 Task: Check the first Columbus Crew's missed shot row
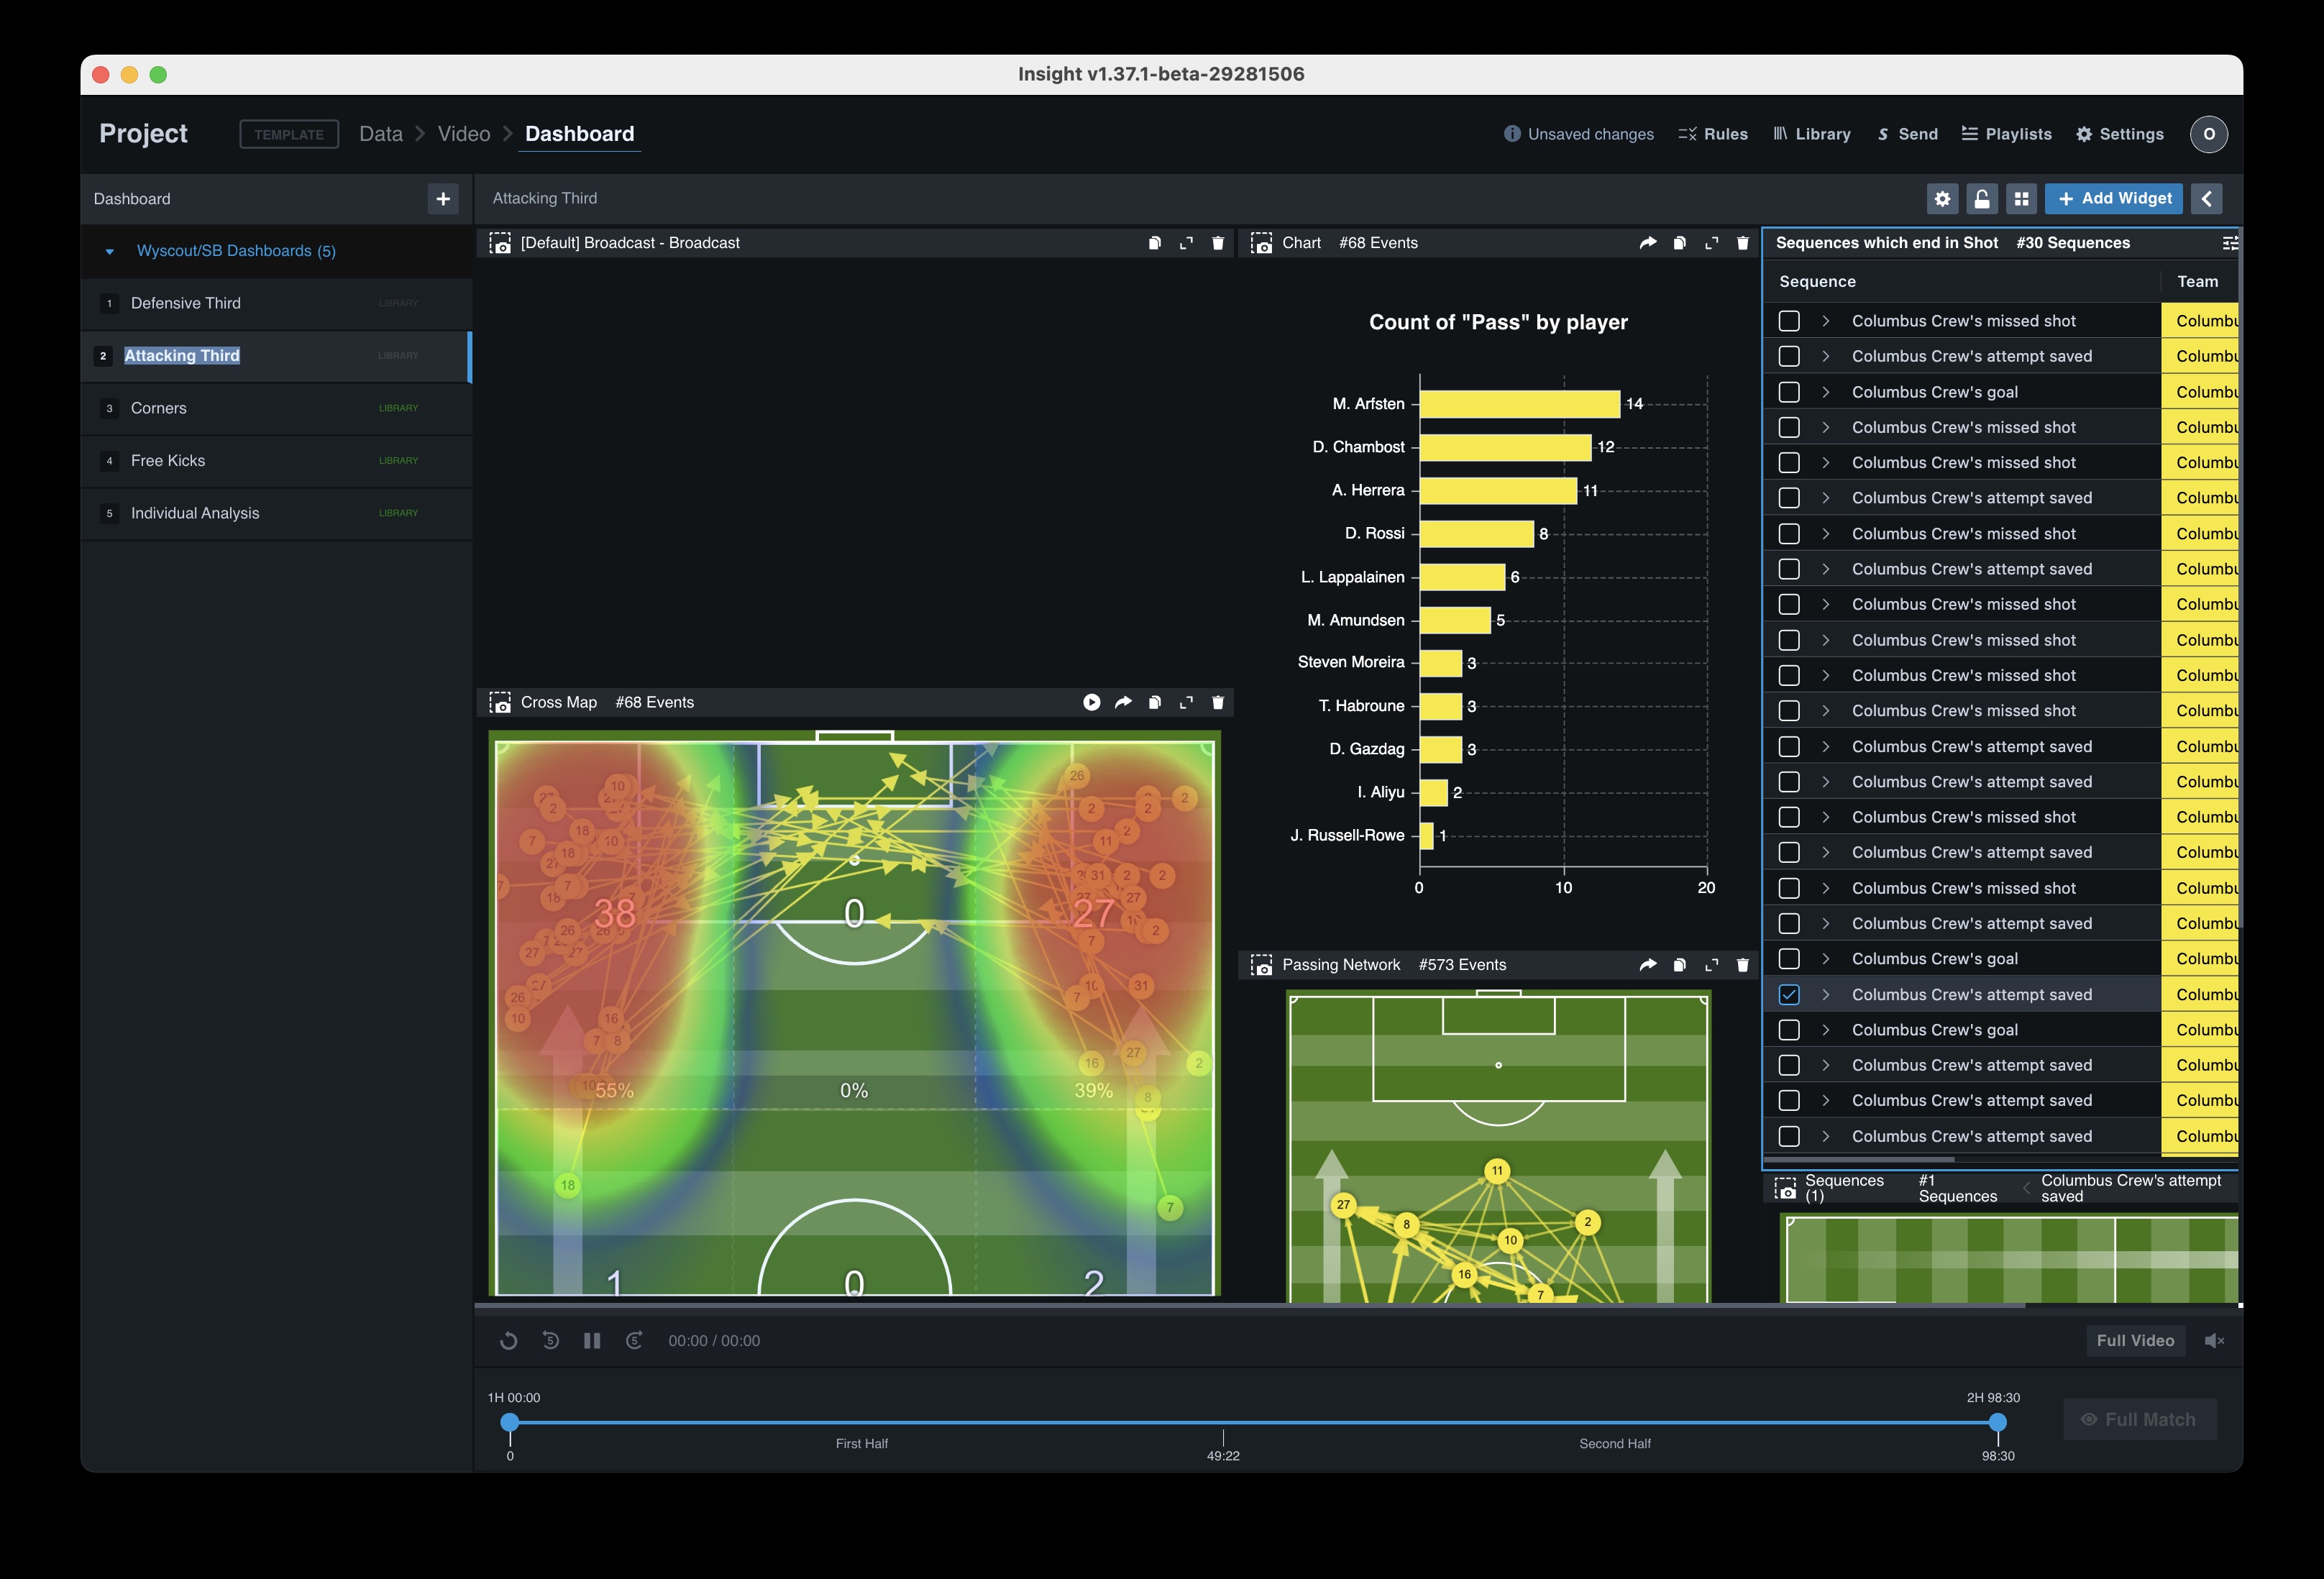(x=1789, y=321)
